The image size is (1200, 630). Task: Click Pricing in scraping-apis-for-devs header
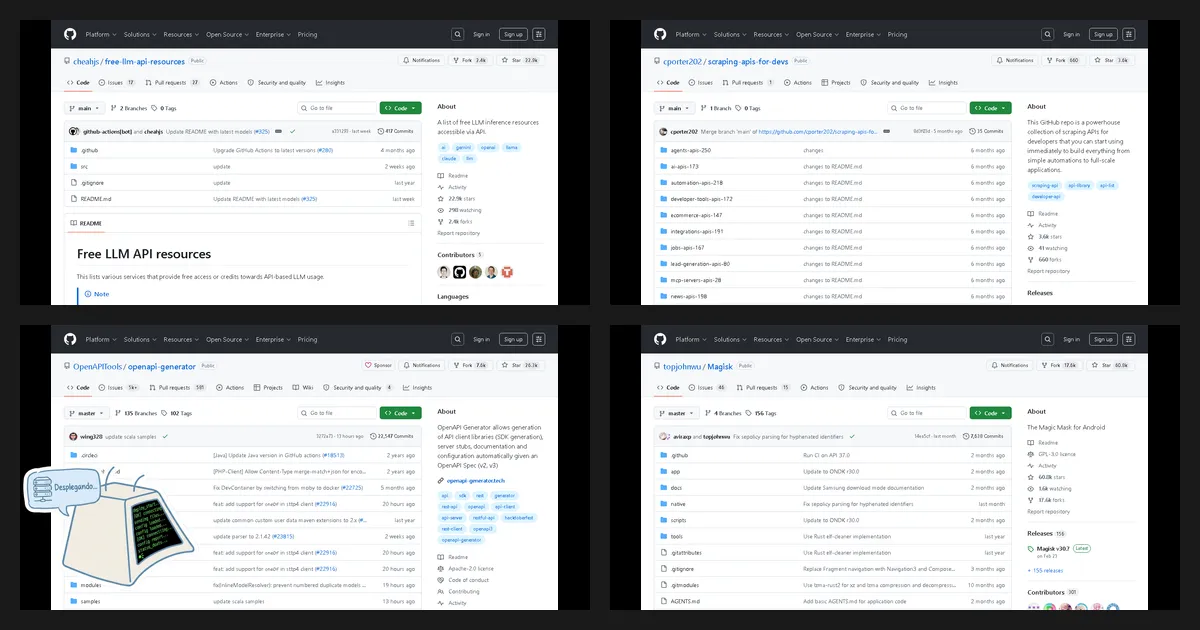(x=898, y=34)
